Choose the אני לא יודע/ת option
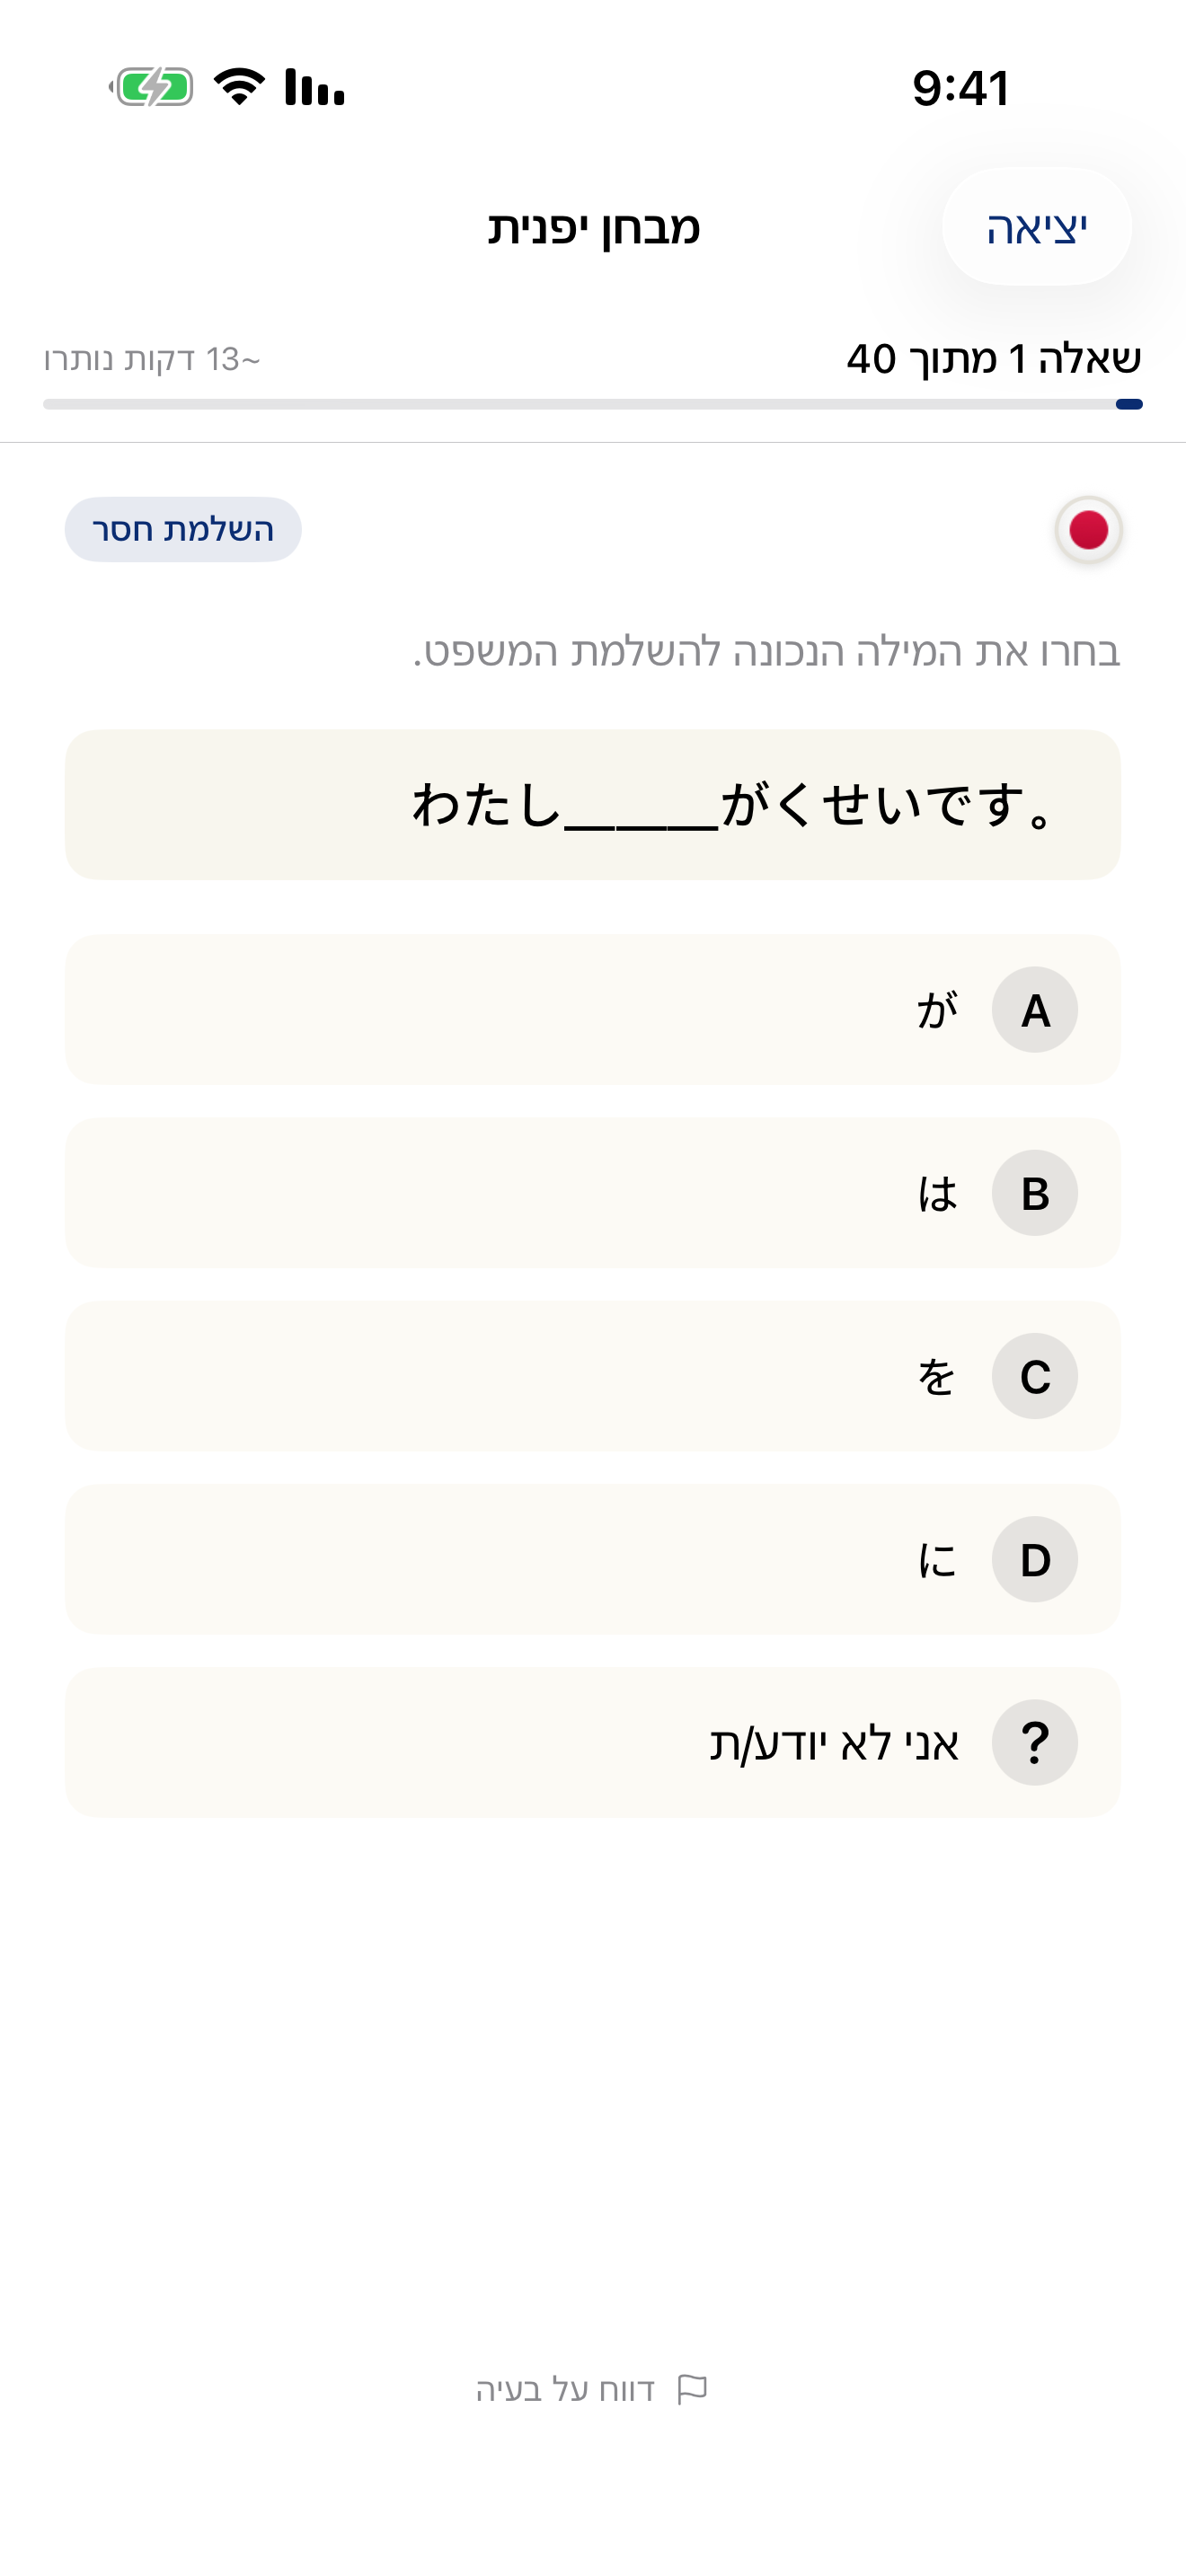 (593, 1743)
